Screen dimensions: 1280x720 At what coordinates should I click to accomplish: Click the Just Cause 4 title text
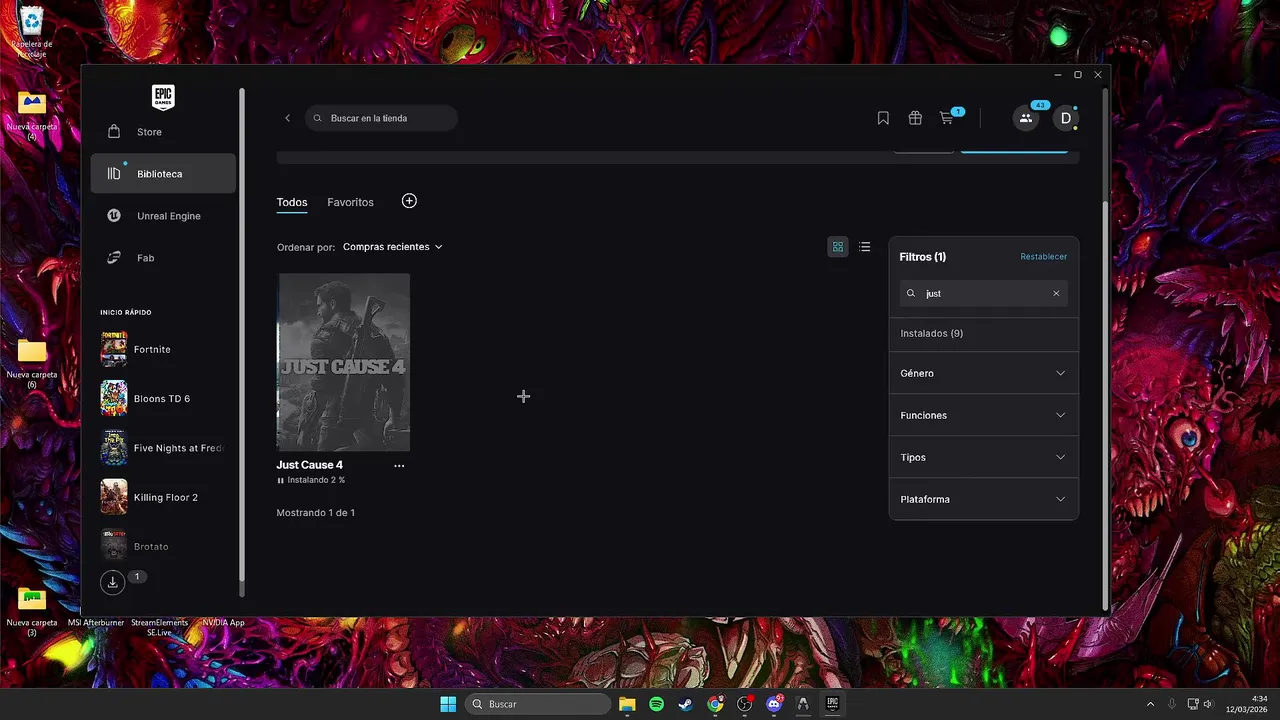[309, 465]
